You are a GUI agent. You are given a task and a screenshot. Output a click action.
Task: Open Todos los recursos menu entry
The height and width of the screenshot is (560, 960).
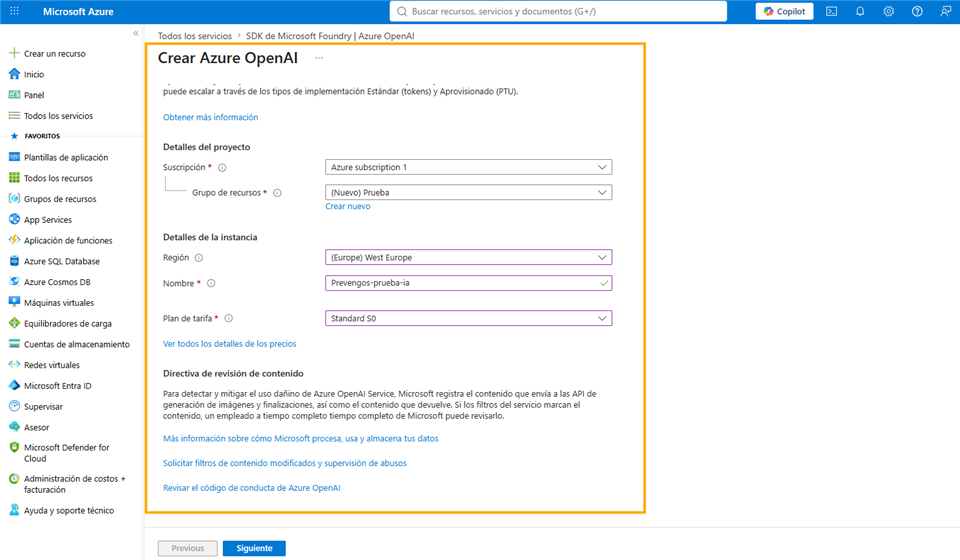58,178
